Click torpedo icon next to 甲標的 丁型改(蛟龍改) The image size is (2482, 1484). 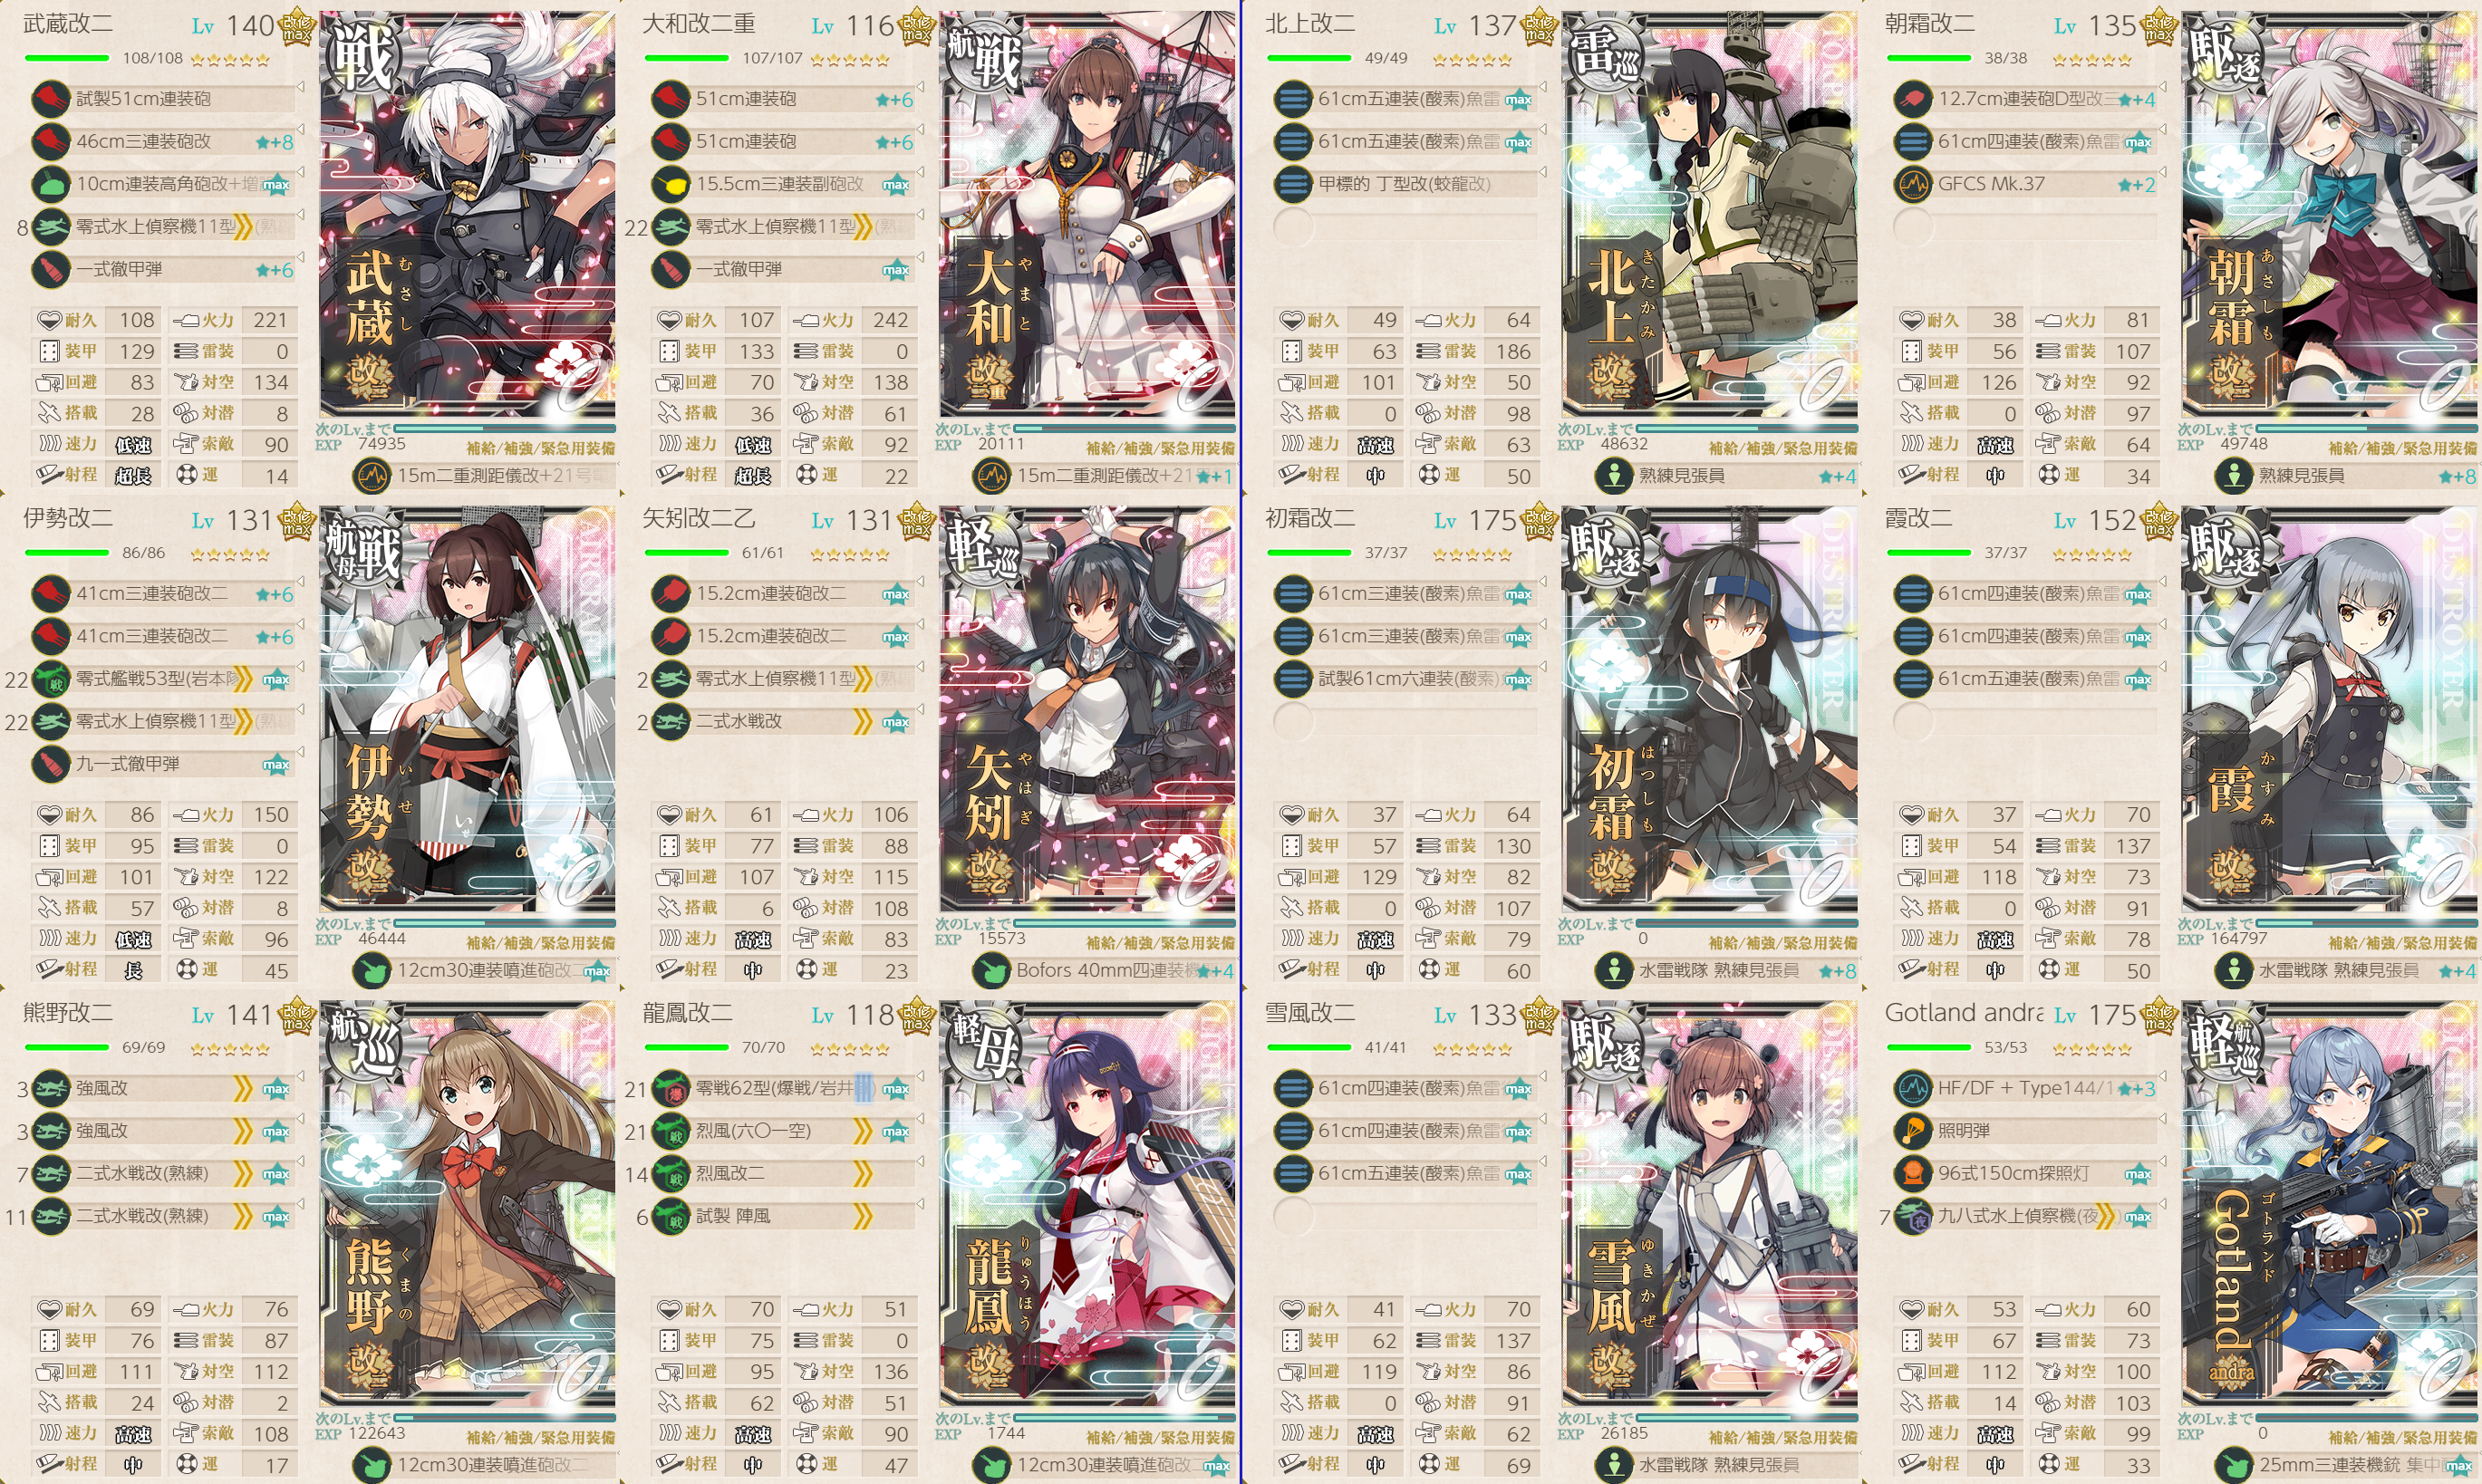(1293, 184)
